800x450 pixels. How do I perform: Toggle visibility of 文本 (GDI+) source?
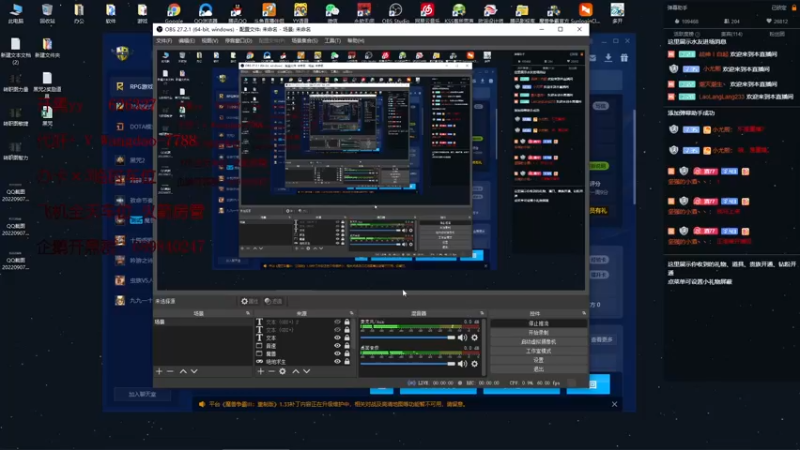pyautogui.click(x=337, y=330)
